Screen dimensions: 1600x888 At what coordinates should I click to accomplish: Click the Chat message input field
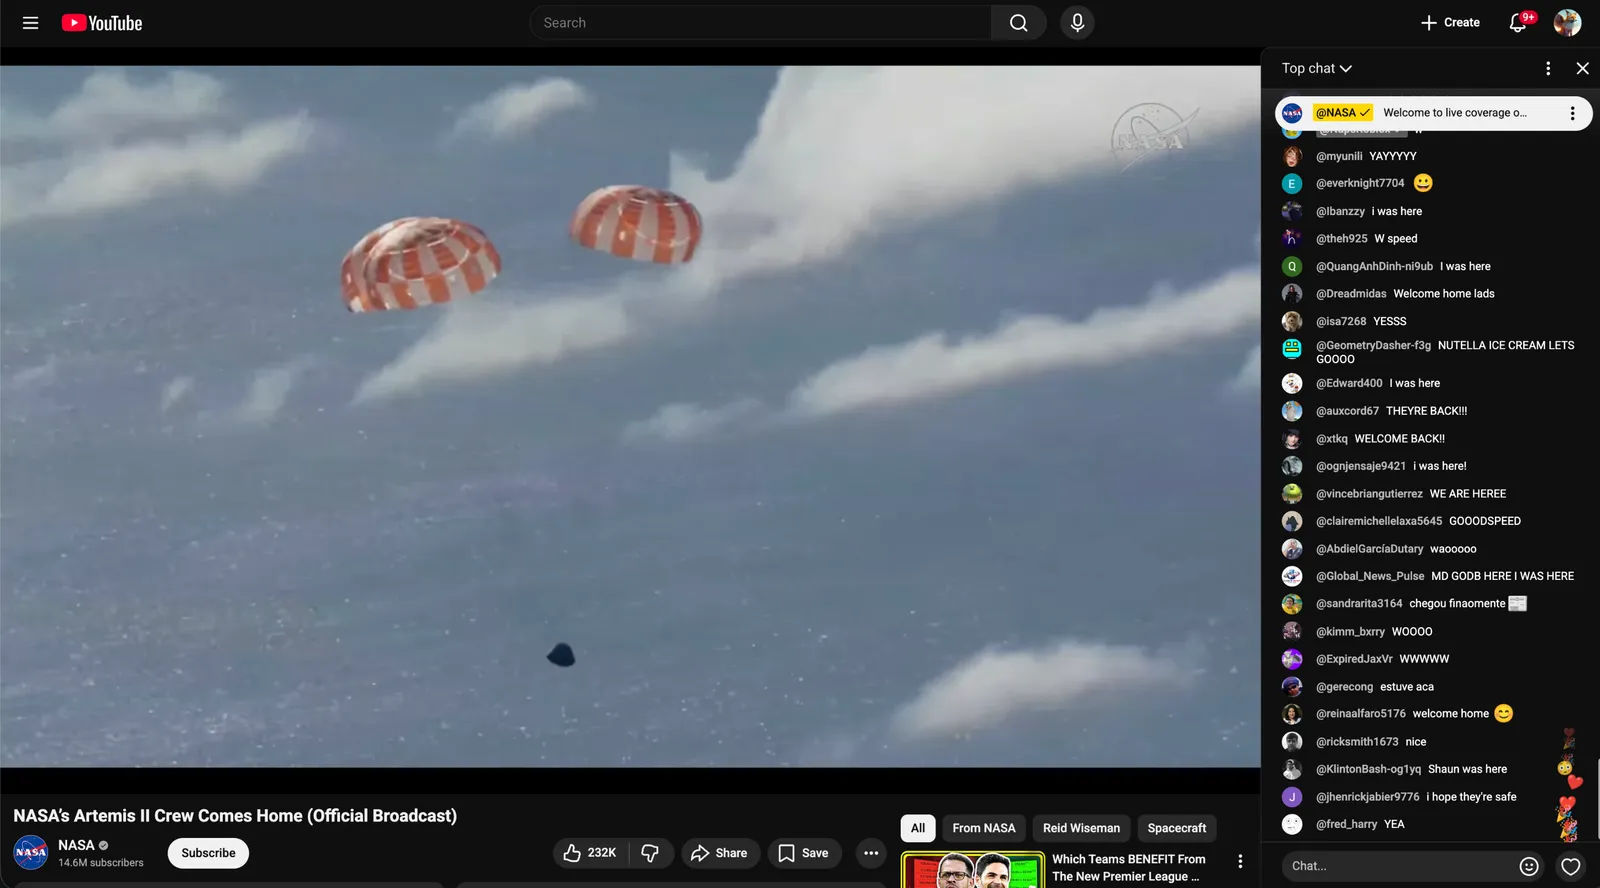pyautogui.click(x=1400, y=866)
